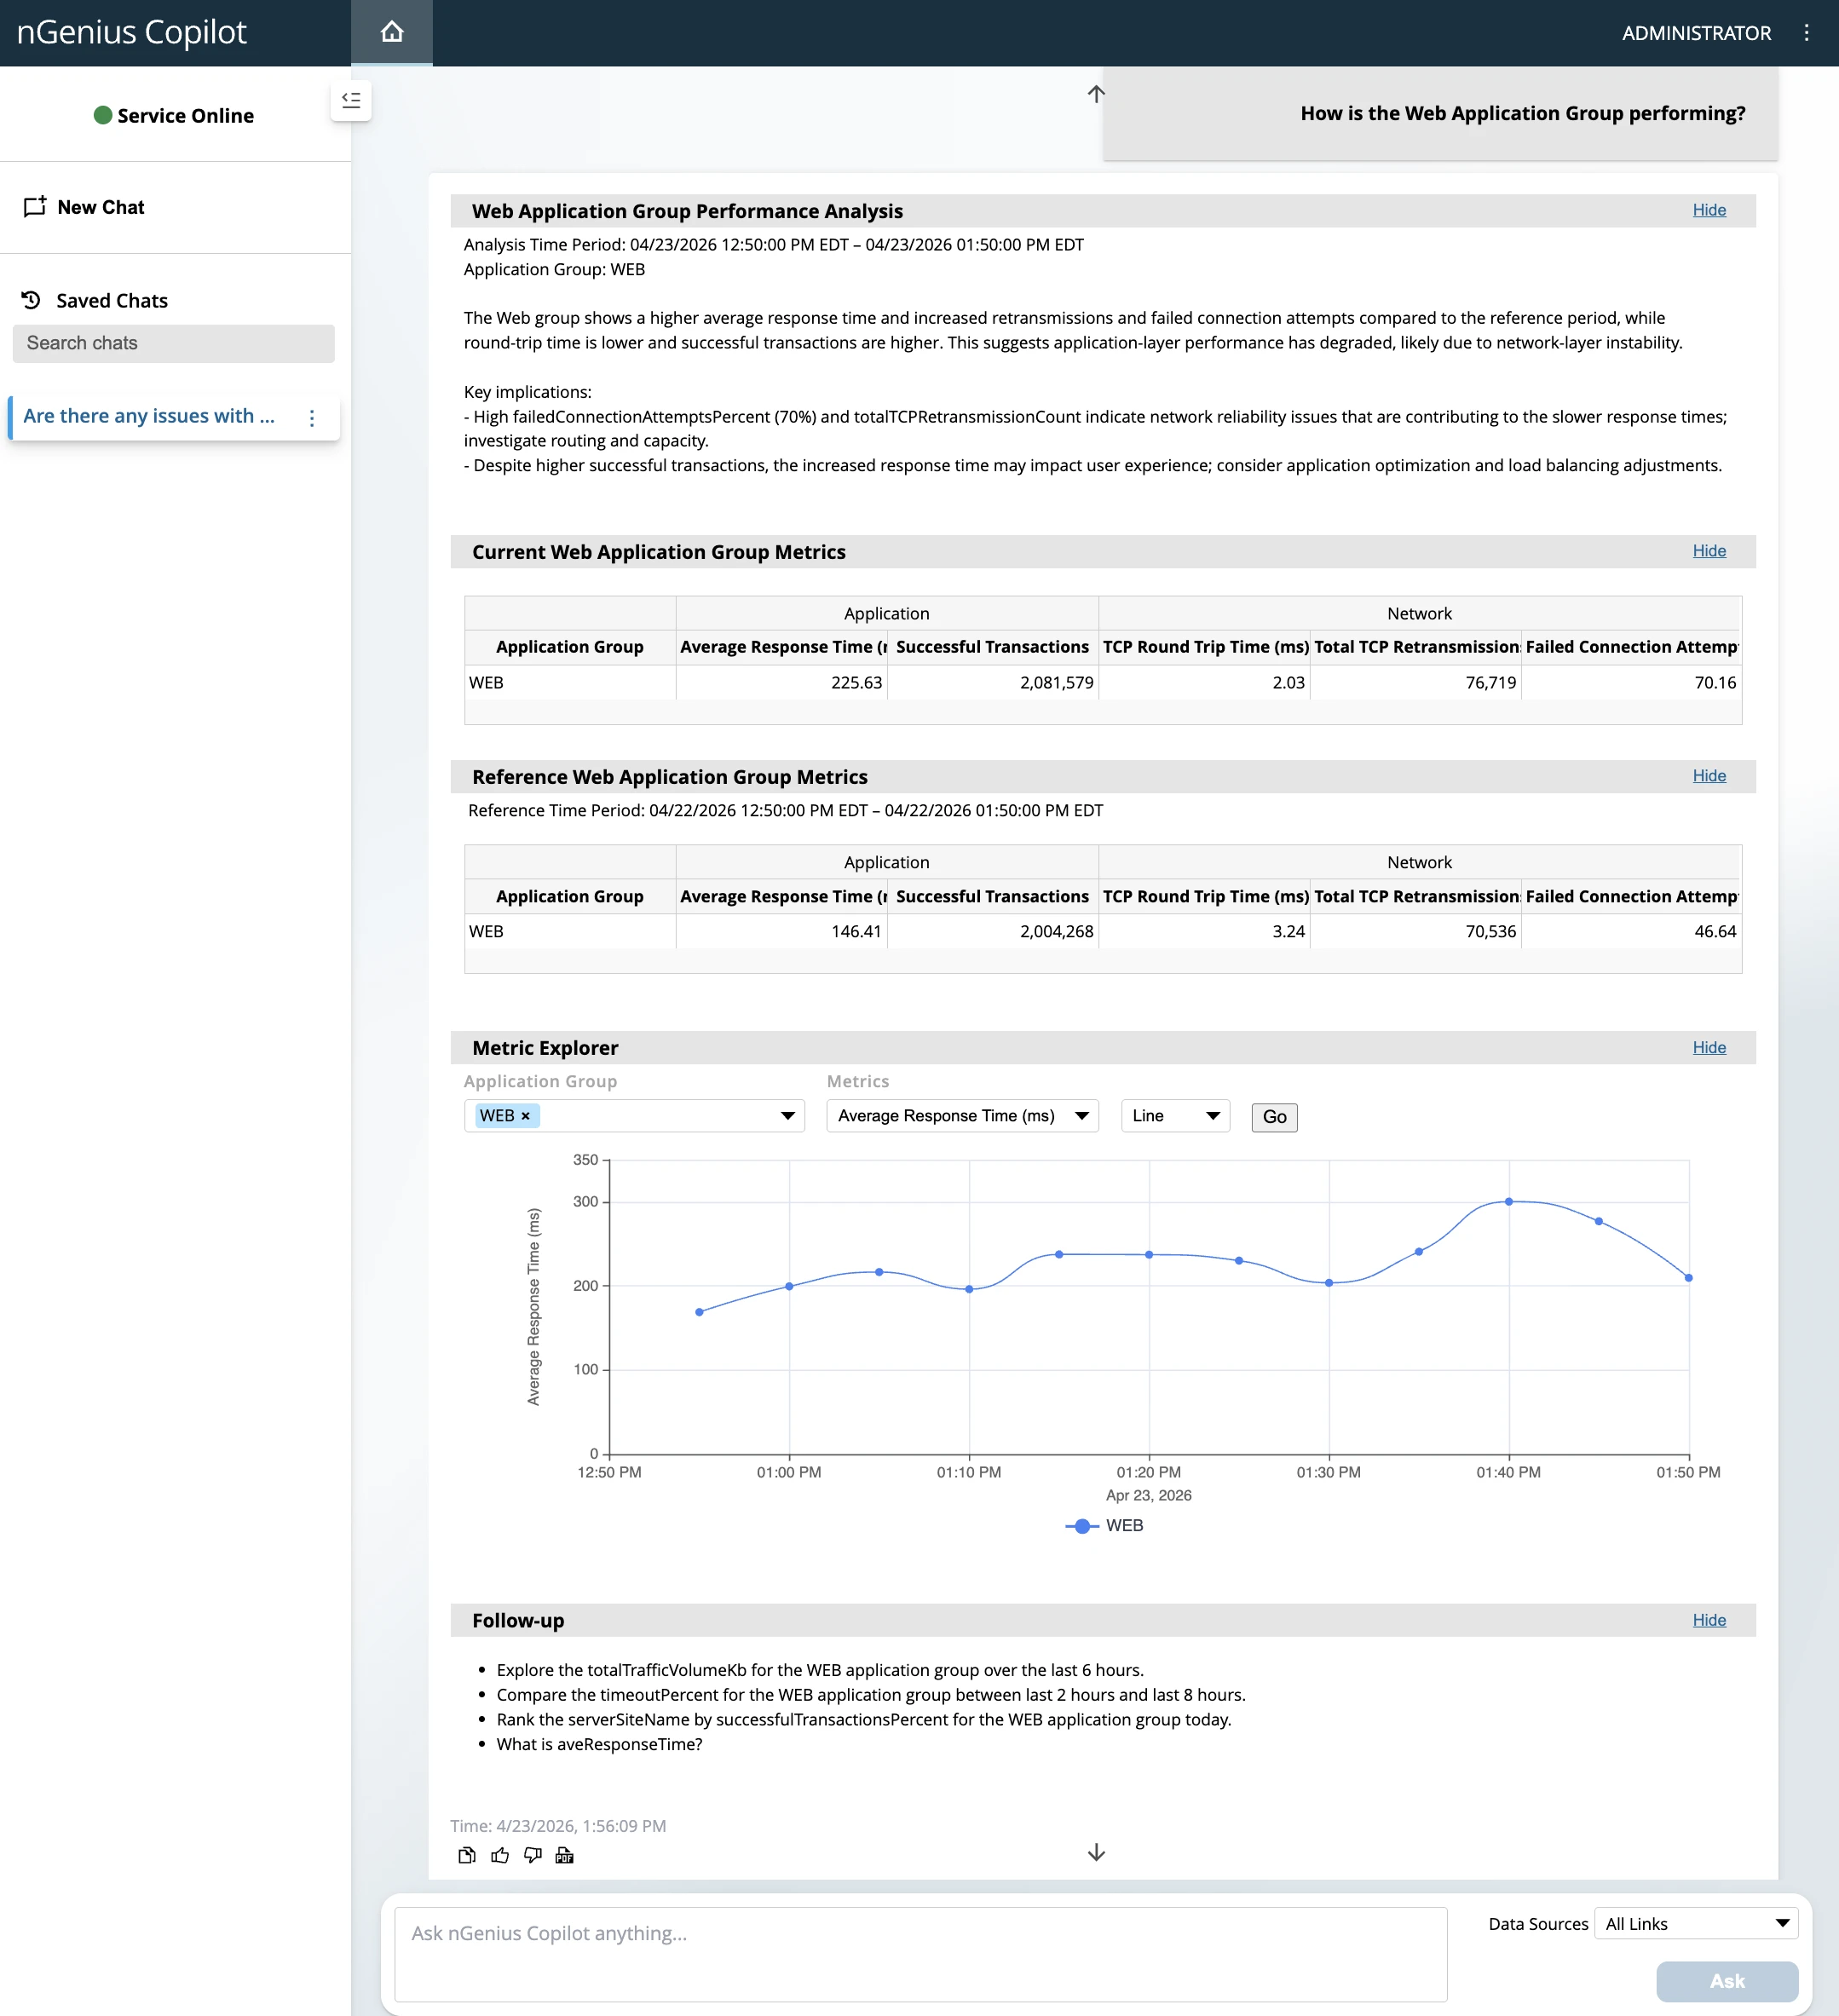Click the current Average Response Time 225.63
The image size is (1839, 2016).
point(856,683)
